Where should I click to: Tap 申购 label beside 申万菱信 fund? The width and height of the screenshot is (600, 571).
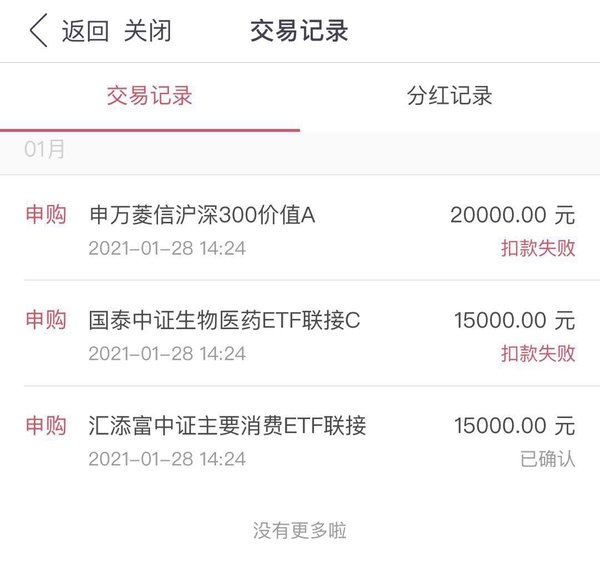[46, 214]
